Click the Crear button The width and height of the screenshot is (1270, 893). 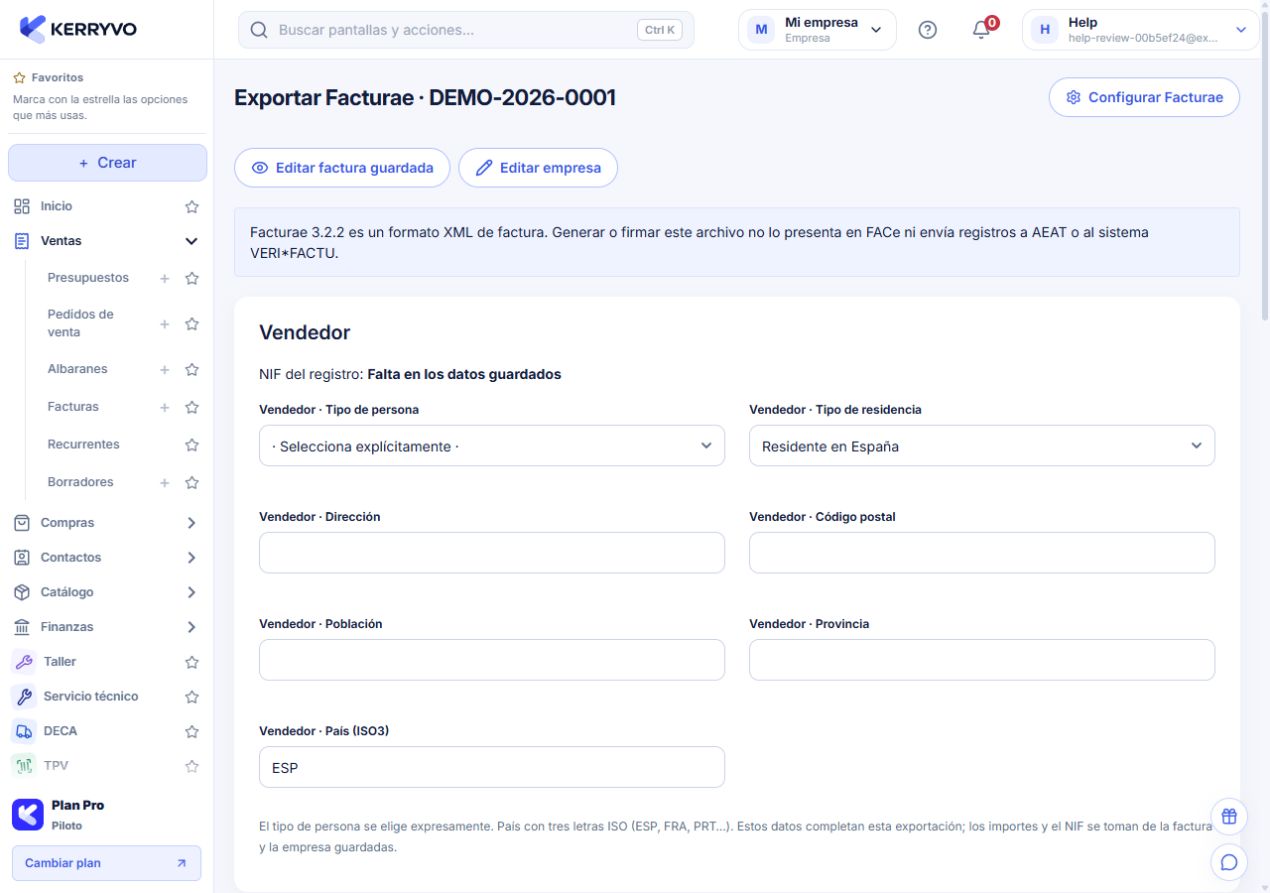[x=107, y=163]
